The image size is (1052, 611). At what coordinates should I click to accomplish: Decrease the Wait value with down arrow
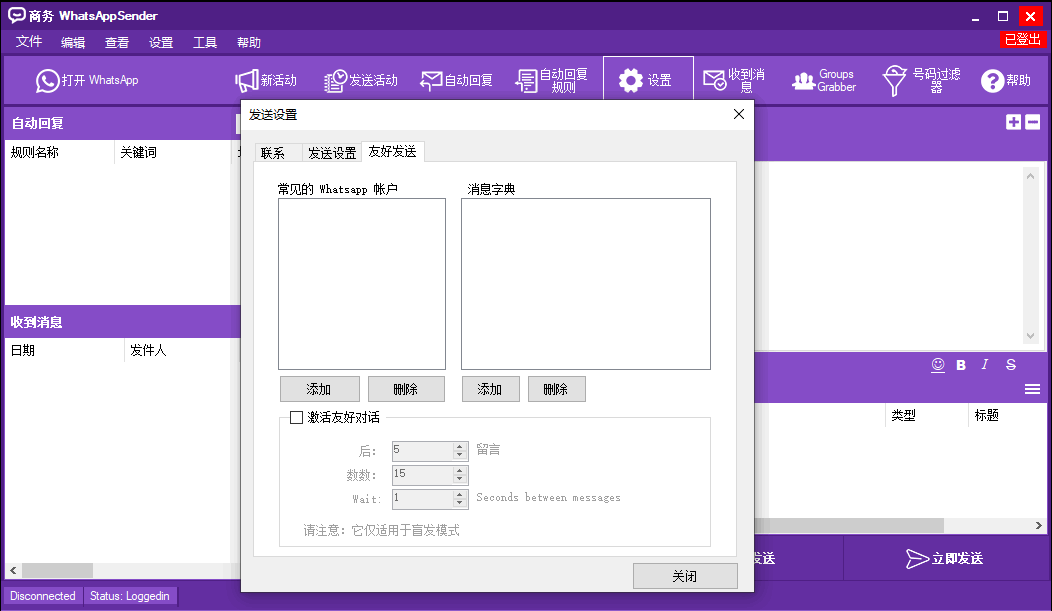pos(460,503)
